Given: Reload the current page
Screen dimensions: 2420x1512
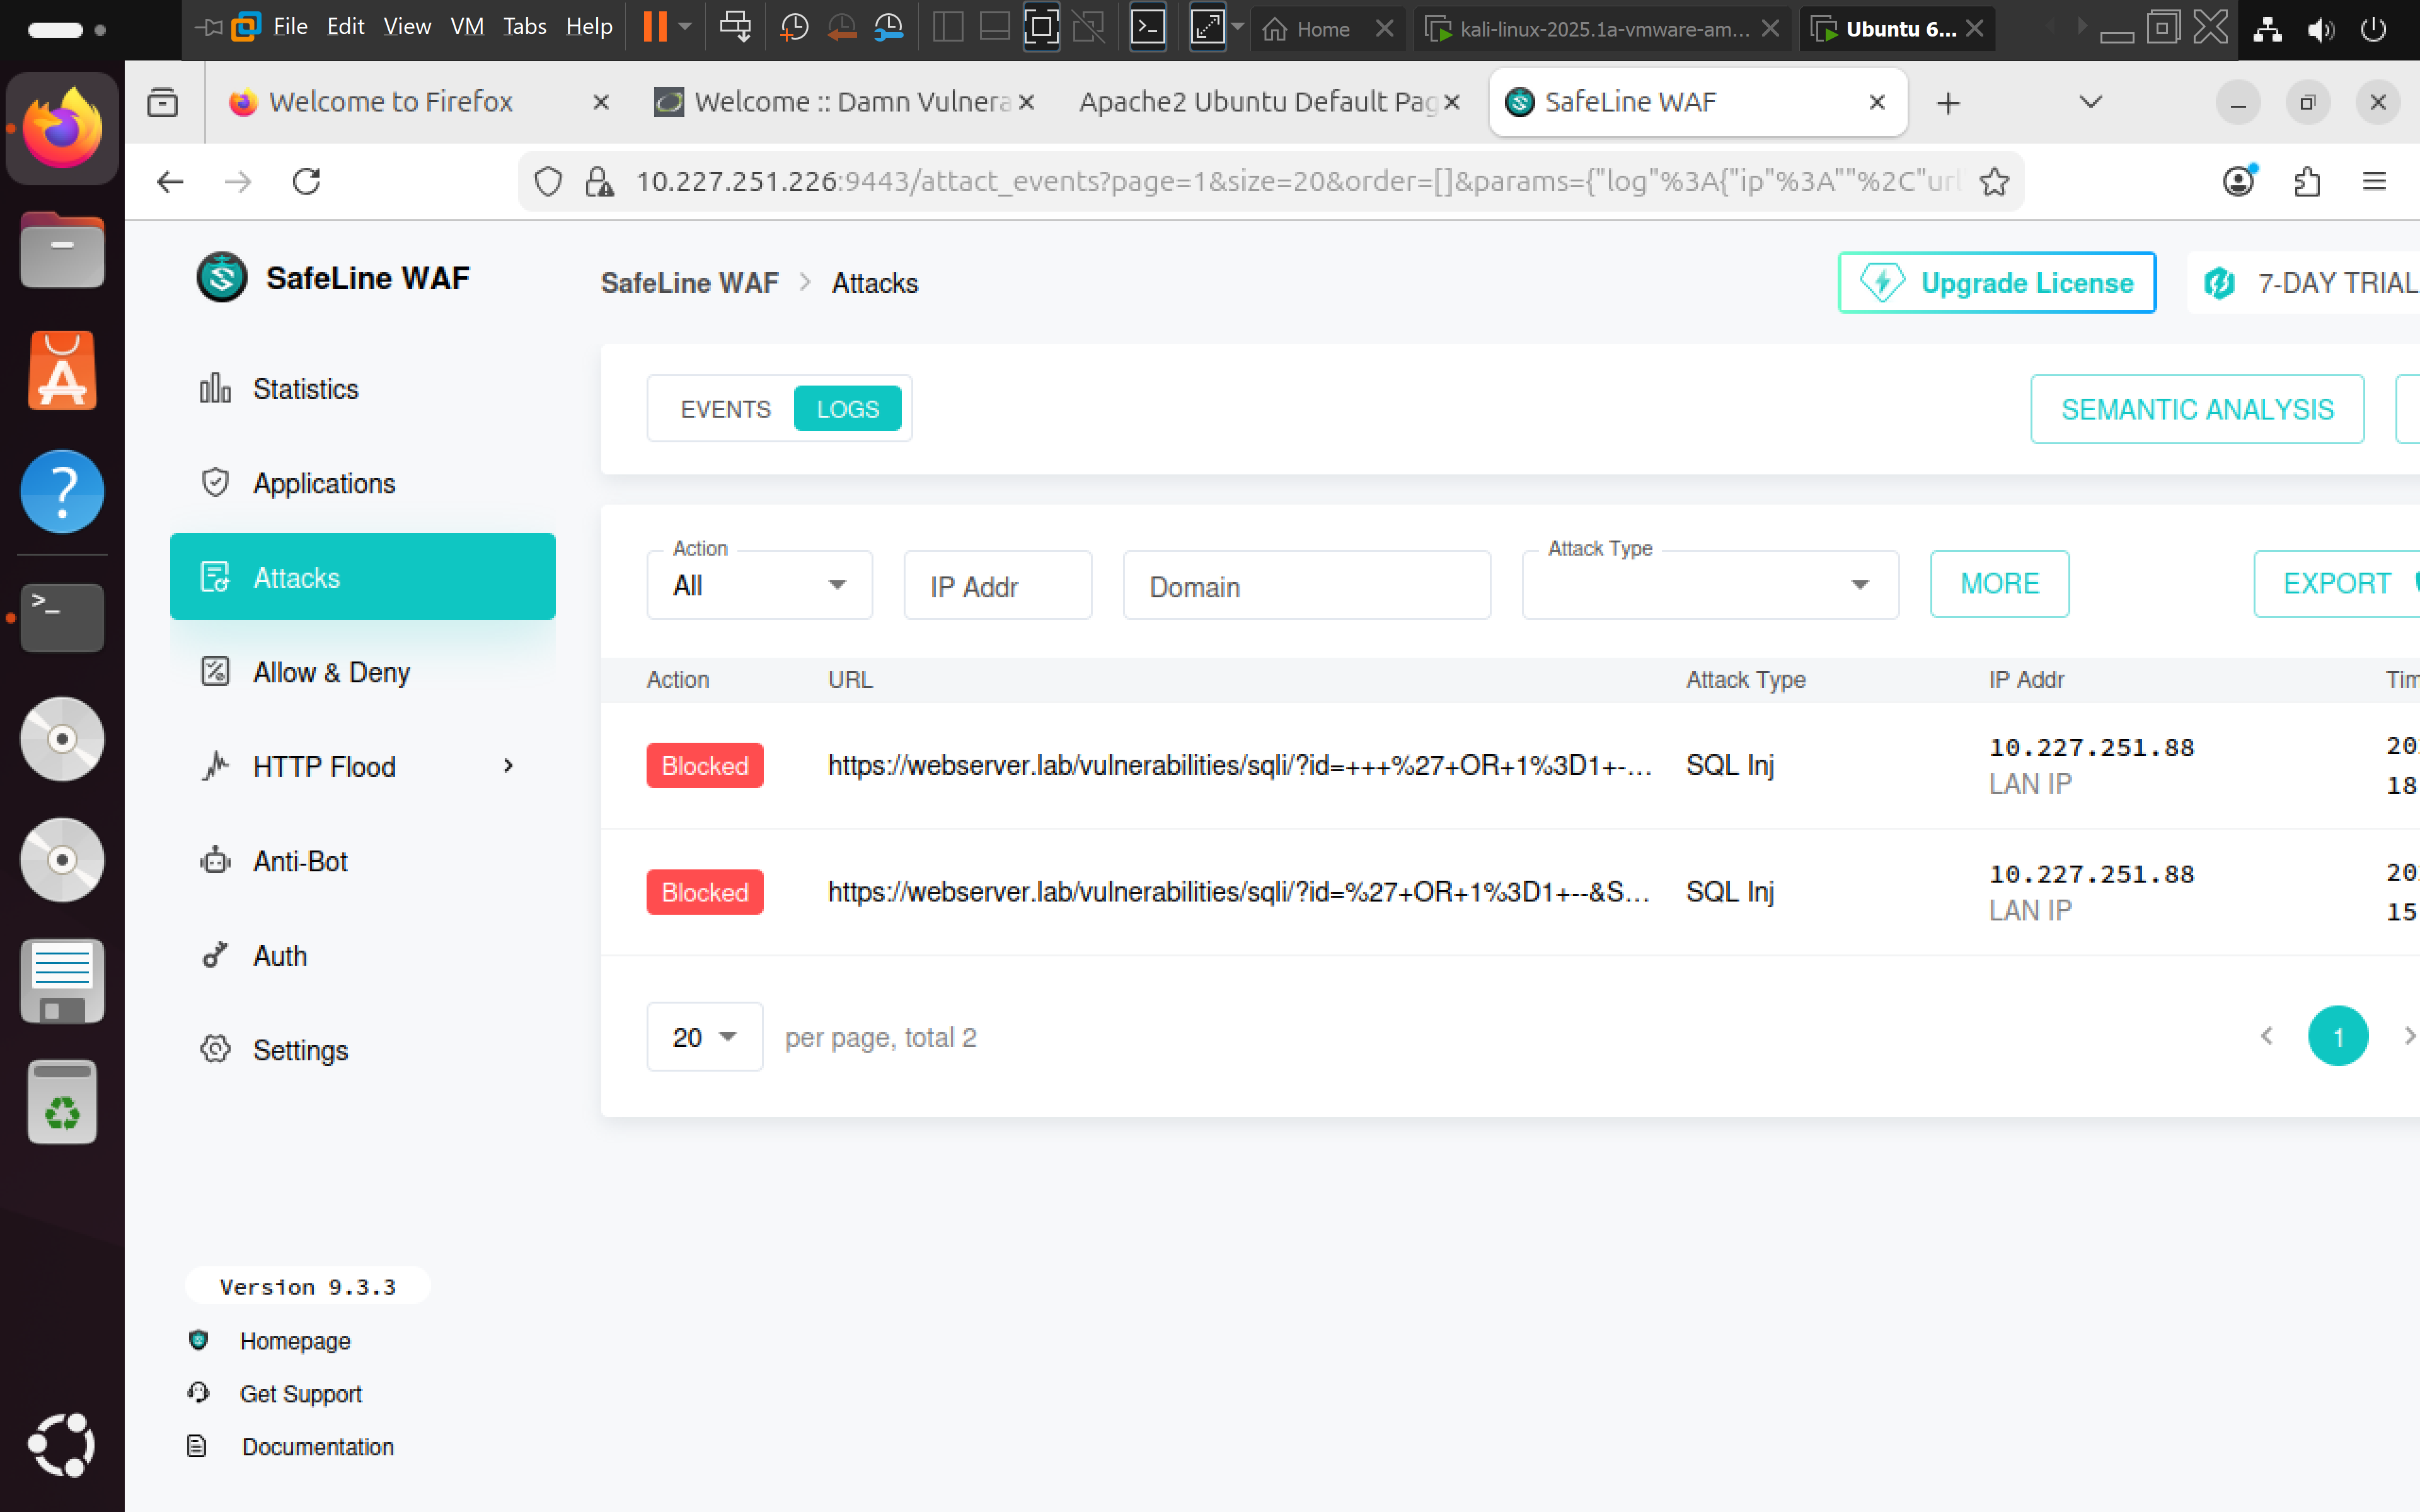Looking at the screenshot, I should (x=306, y=182).
